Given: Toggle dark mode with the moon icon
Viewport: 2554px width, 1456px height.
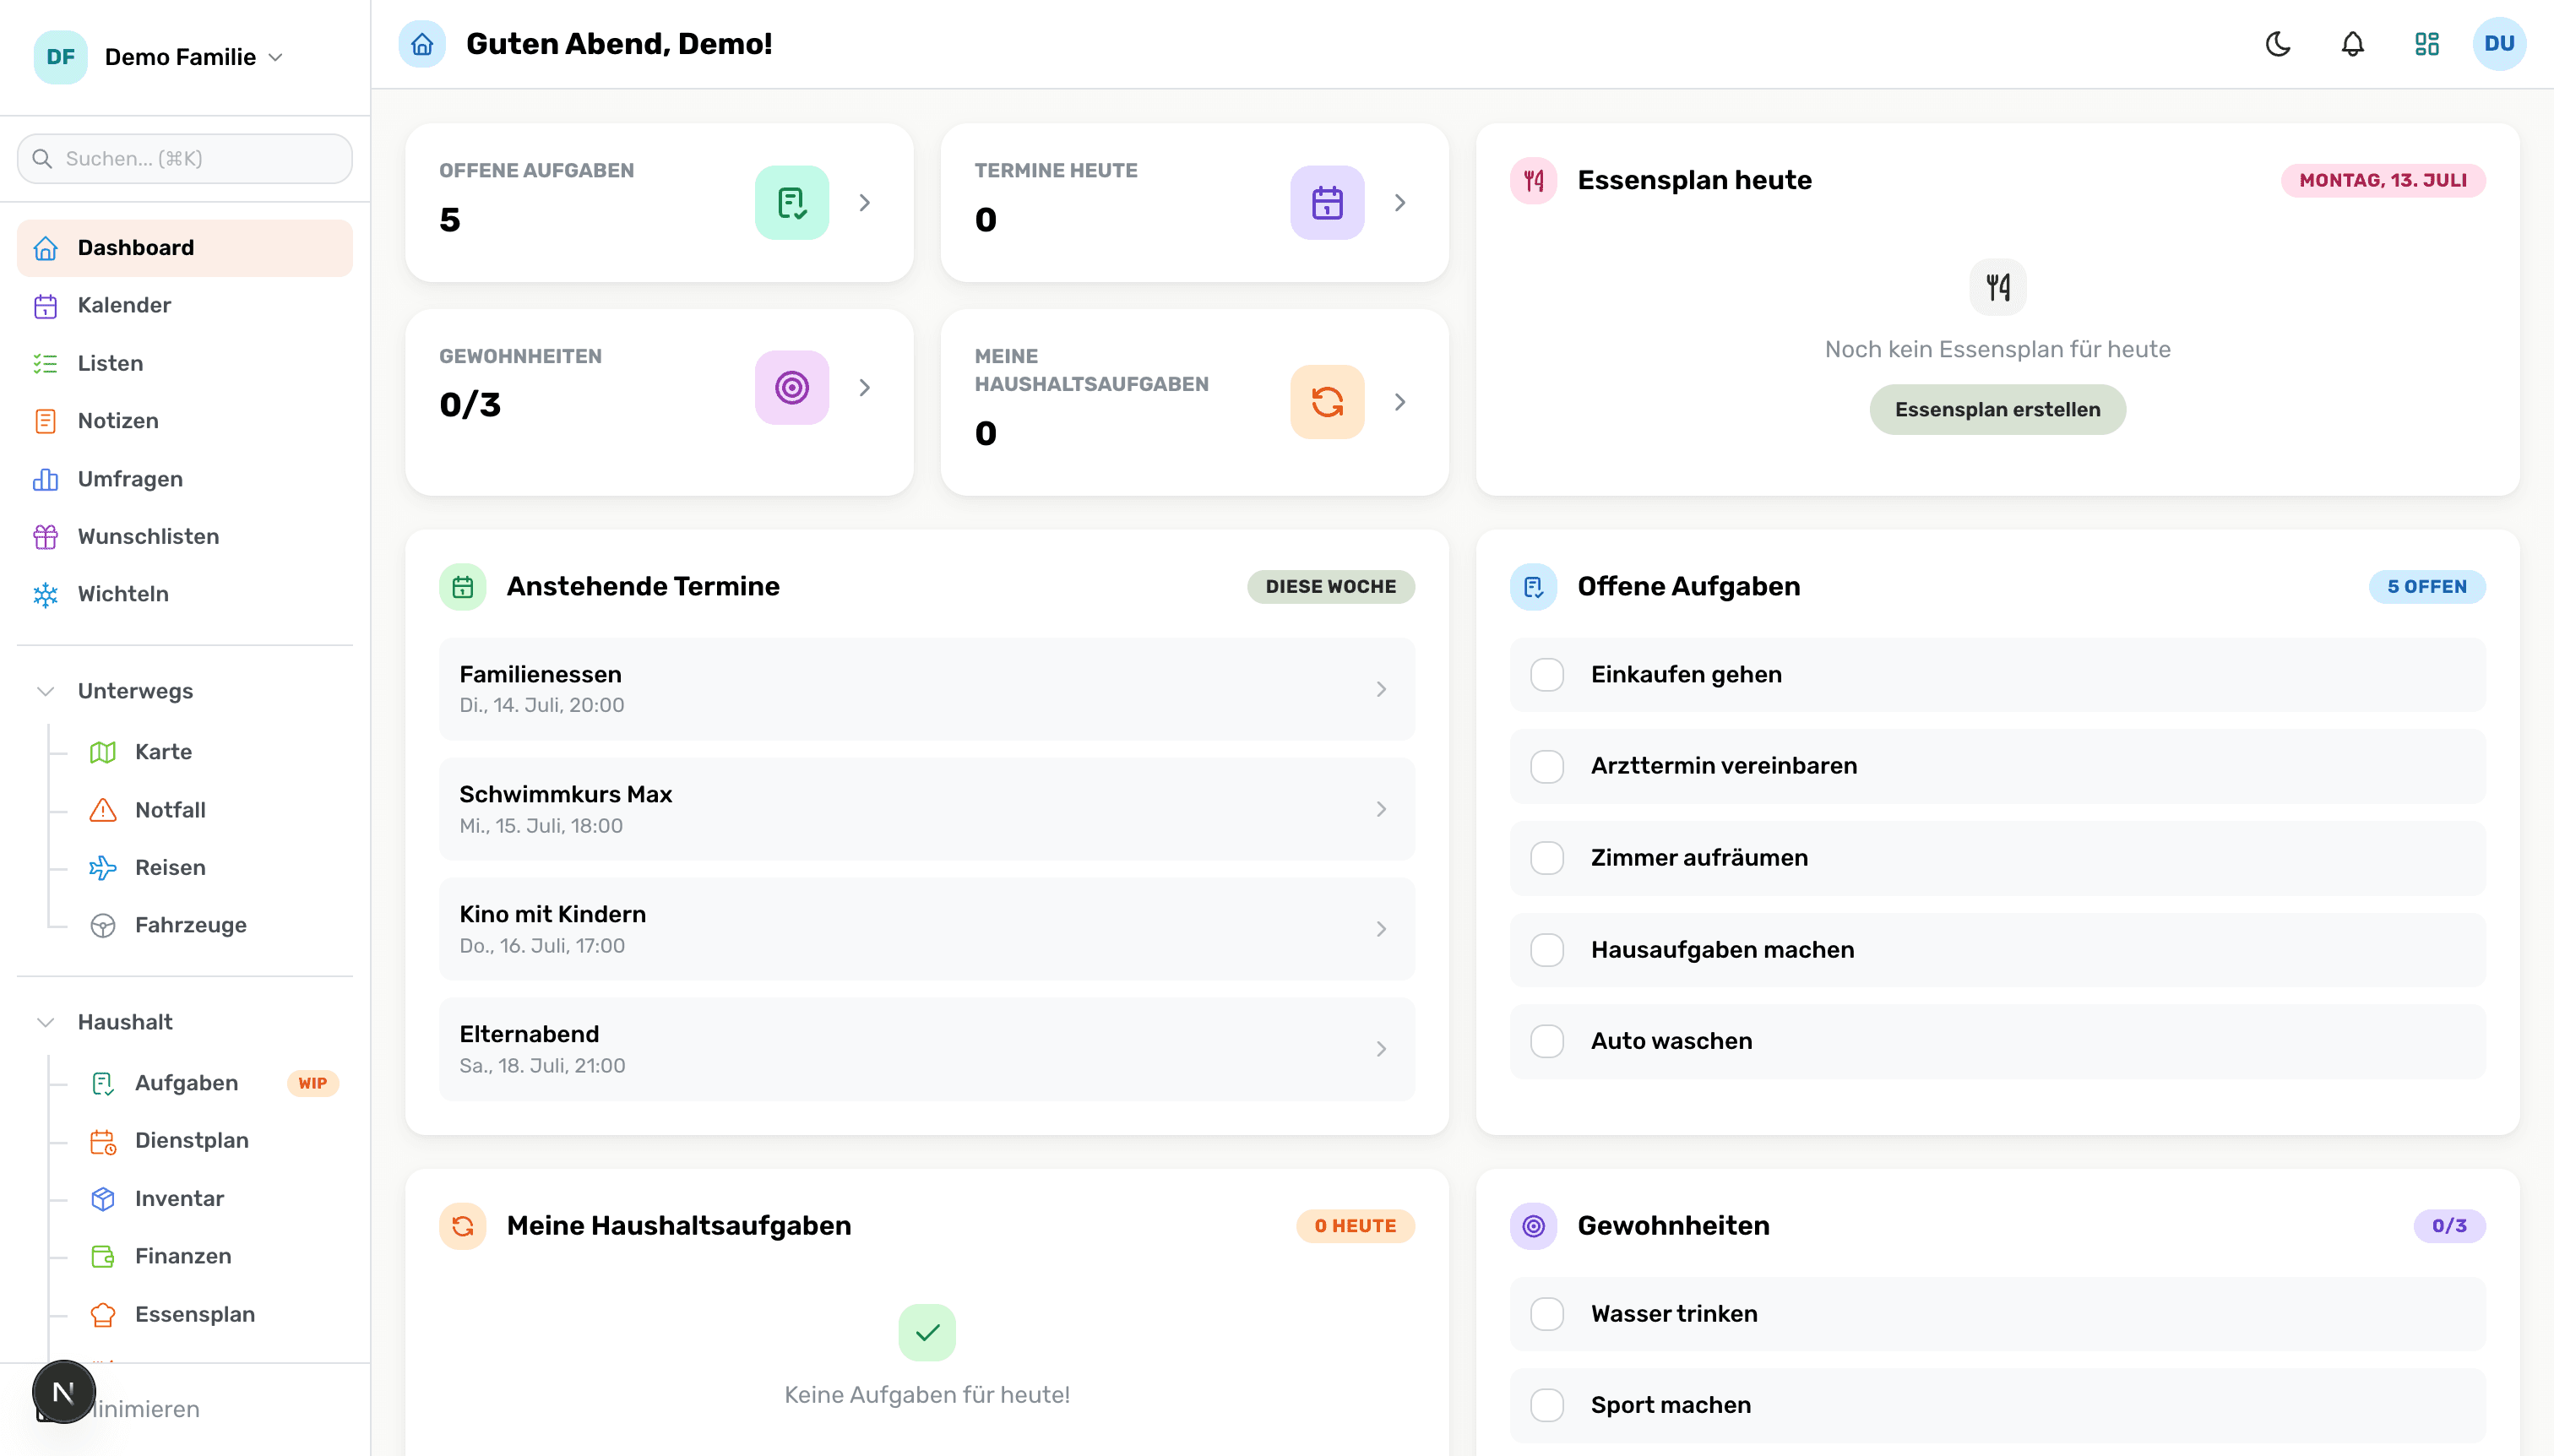Looking at the screenshot, I should coord(2278,44).
